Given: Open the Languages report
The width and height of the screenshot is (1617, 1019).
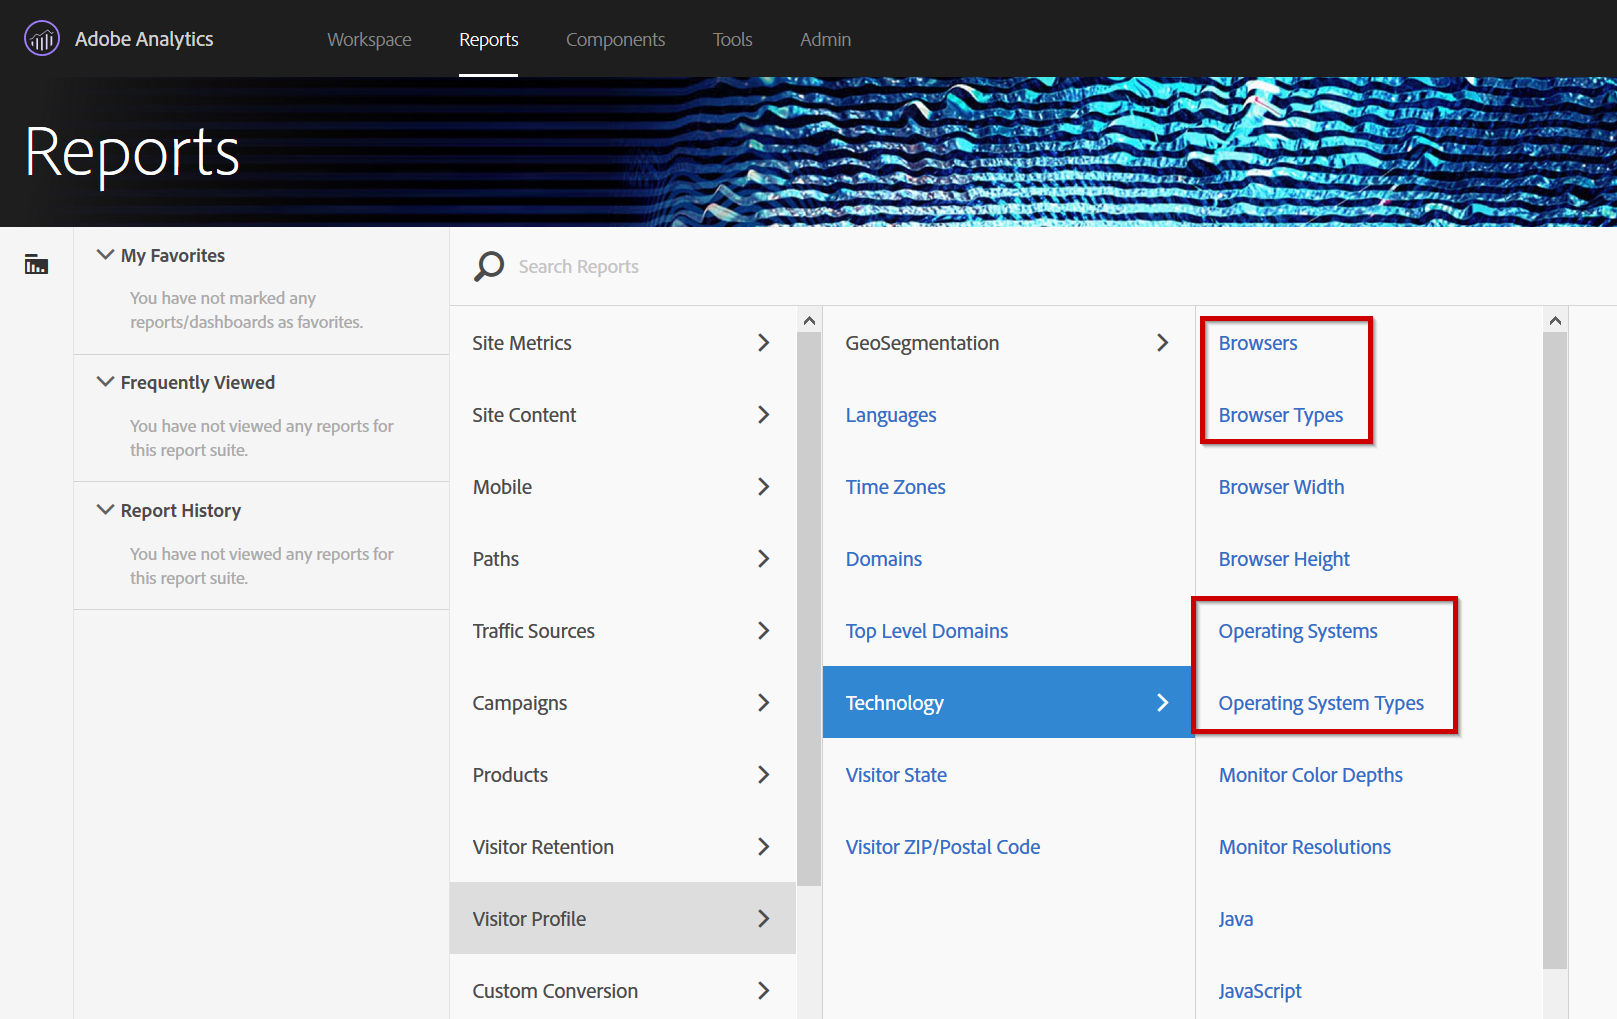Looking at the screenshot, I should click(891, 415).
